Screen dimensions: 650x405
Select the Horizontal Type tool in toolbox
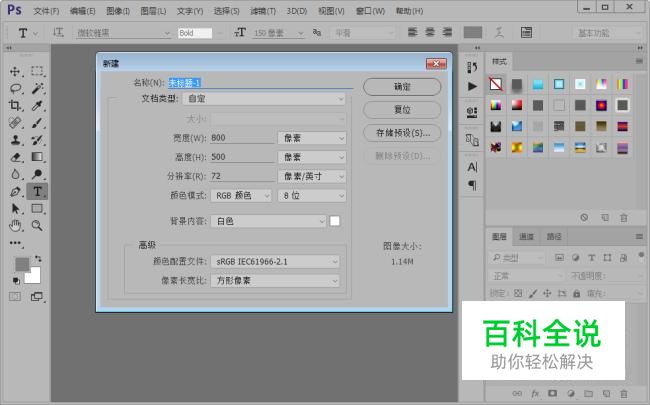37,192
